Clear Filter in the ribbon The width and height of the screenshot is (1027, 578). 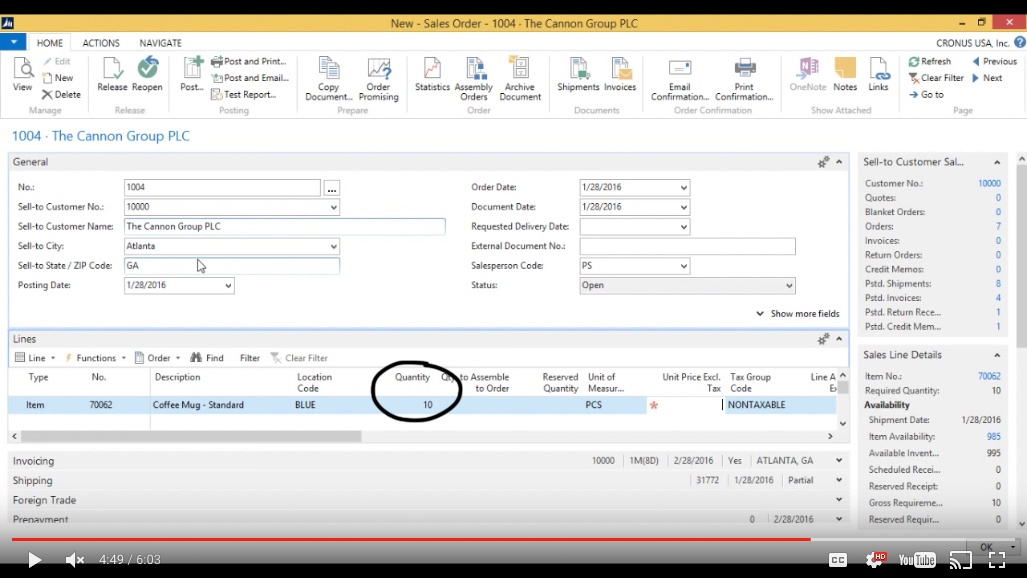936,78
